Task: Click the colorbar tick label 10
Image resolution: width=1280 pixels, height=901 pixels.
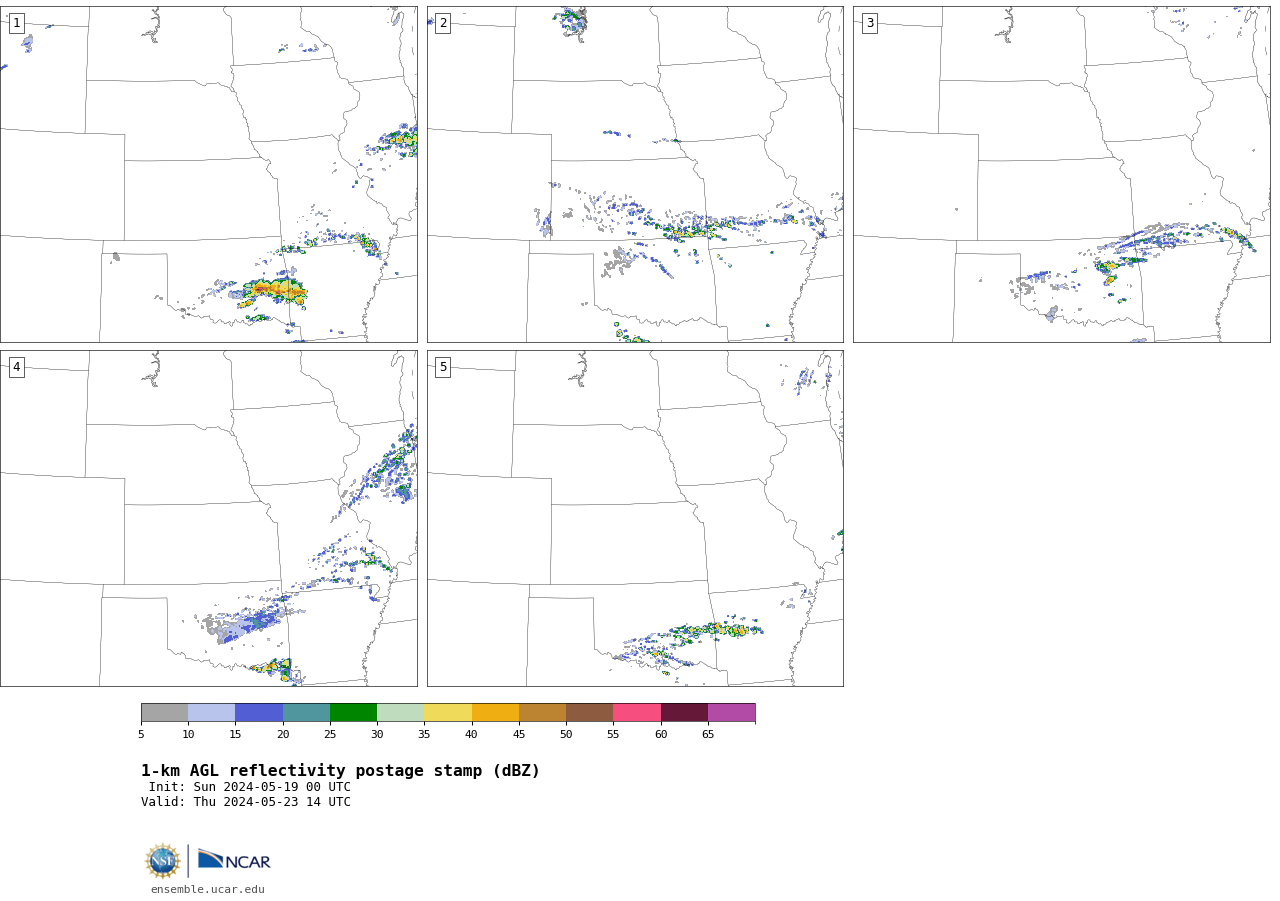Action: (x=188, y=735)
